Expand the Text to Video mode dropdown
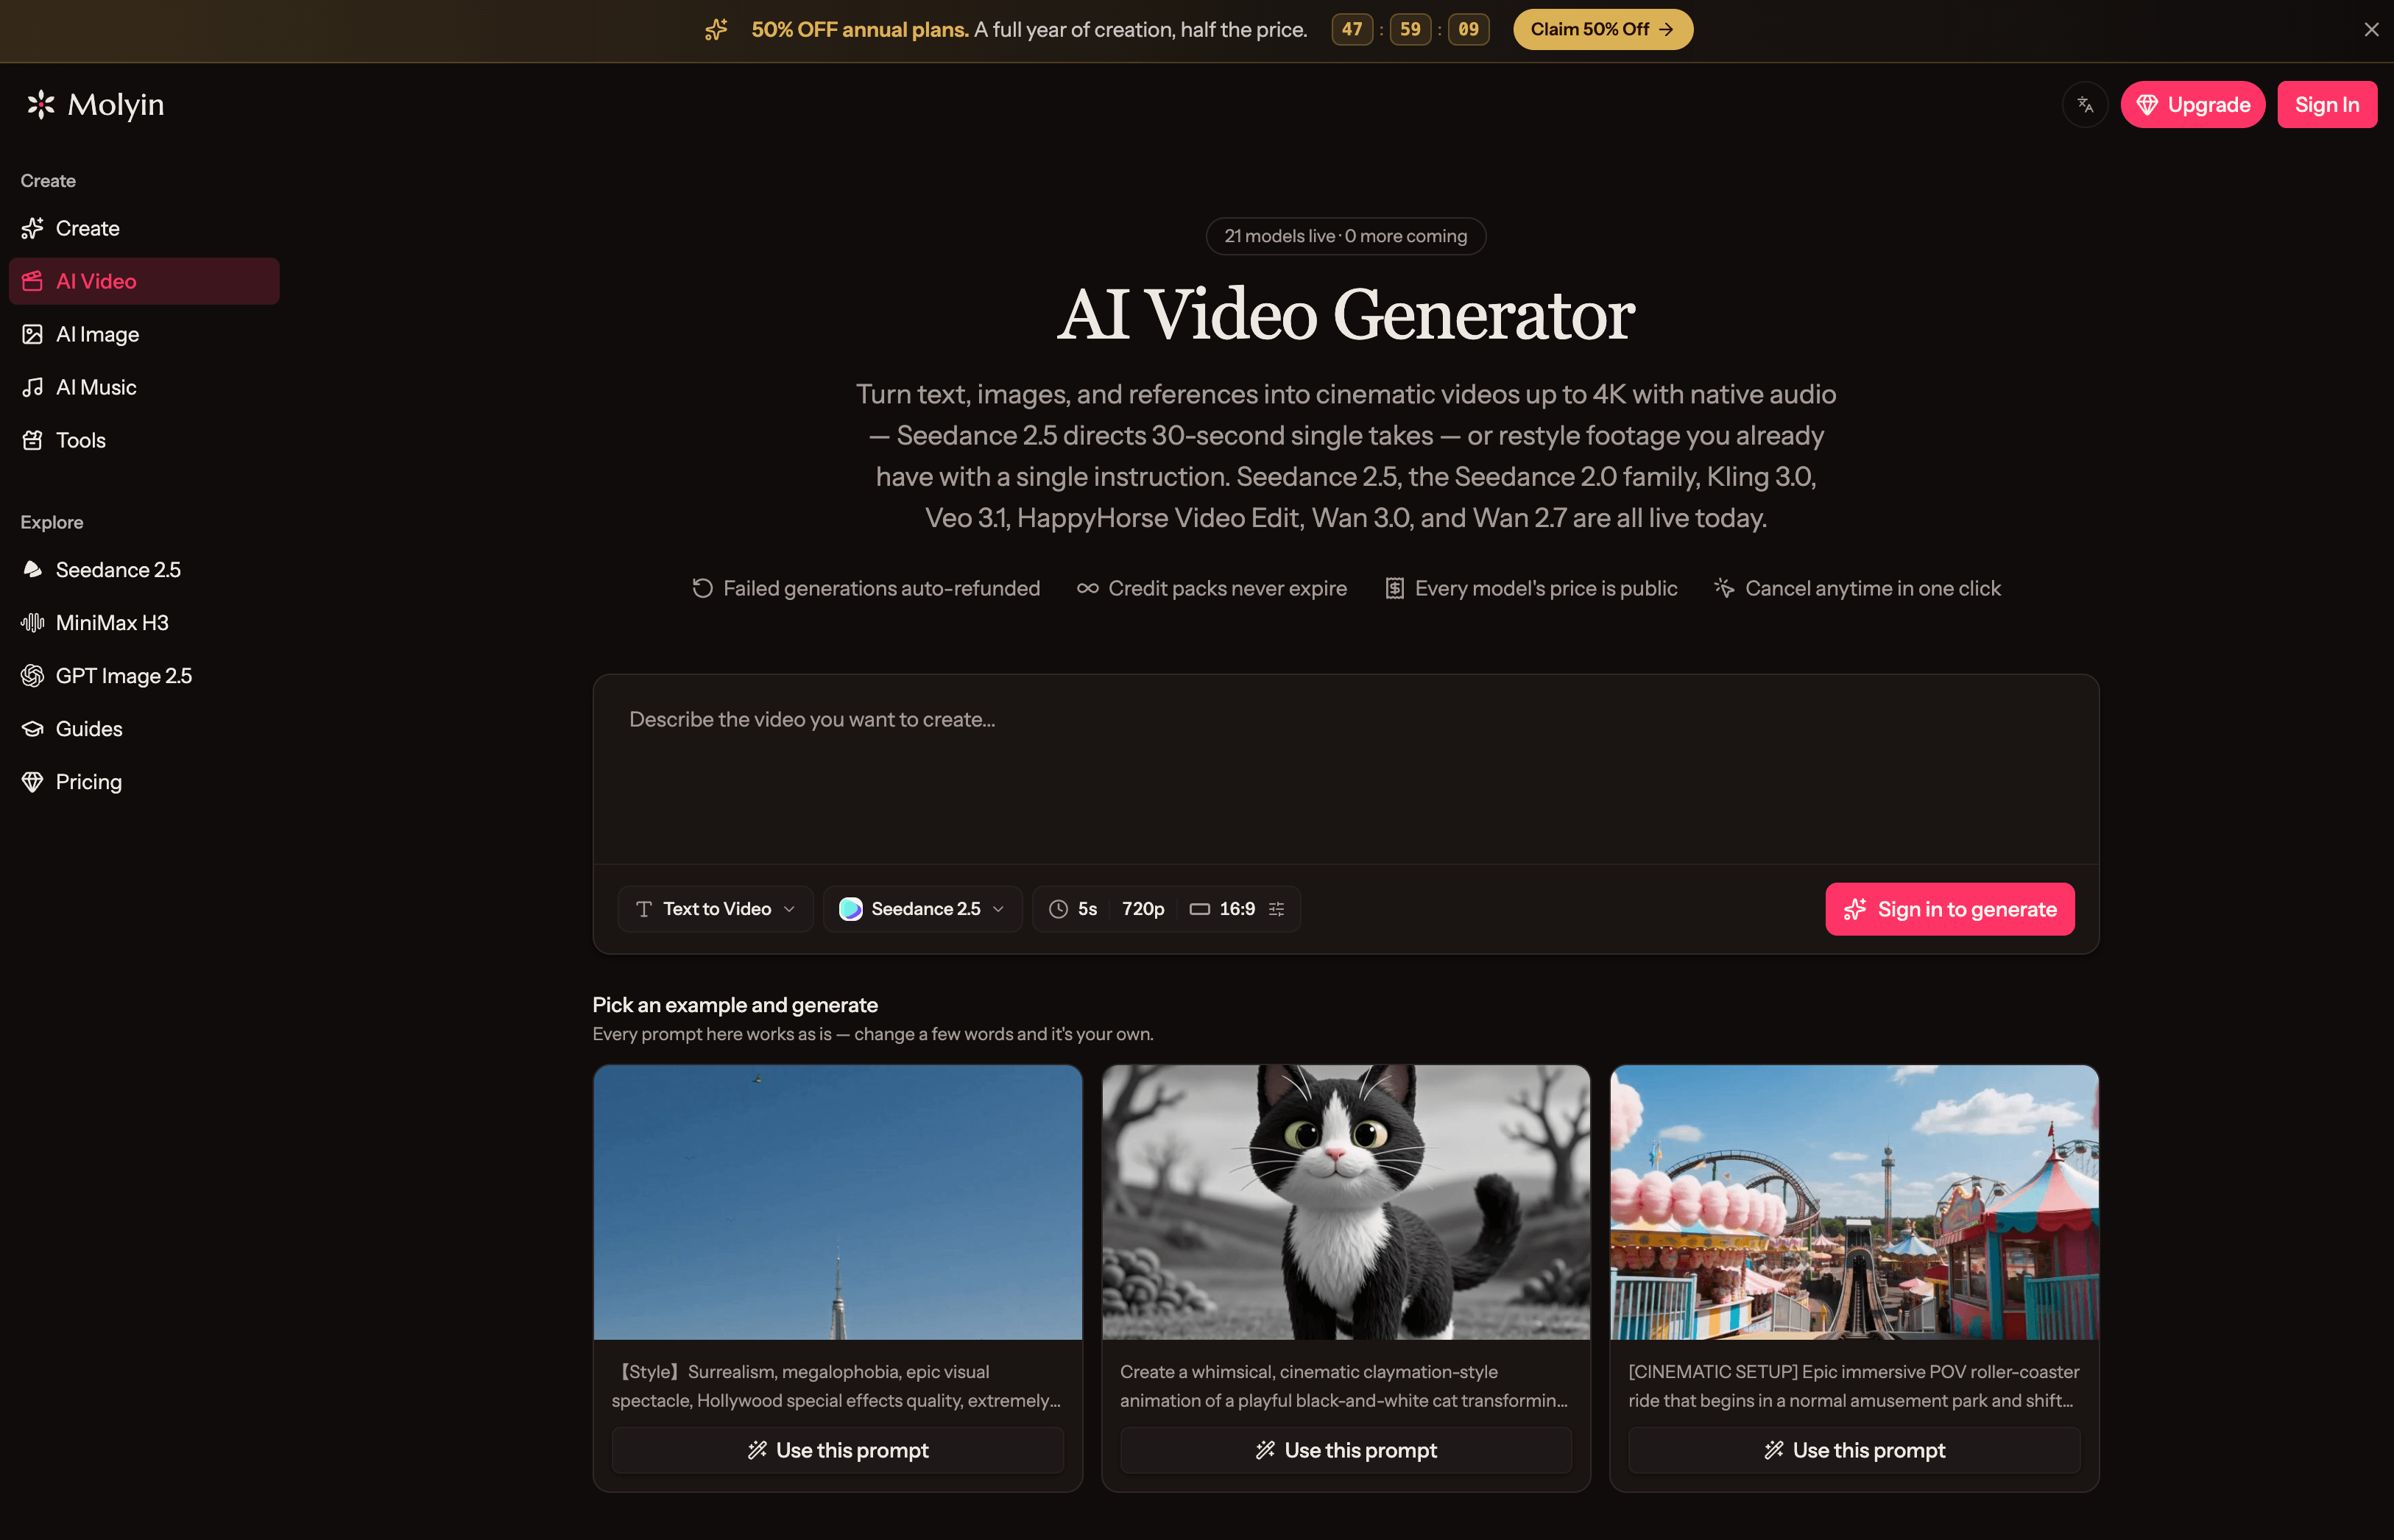2394x1540 pixels. coord(716,909)
